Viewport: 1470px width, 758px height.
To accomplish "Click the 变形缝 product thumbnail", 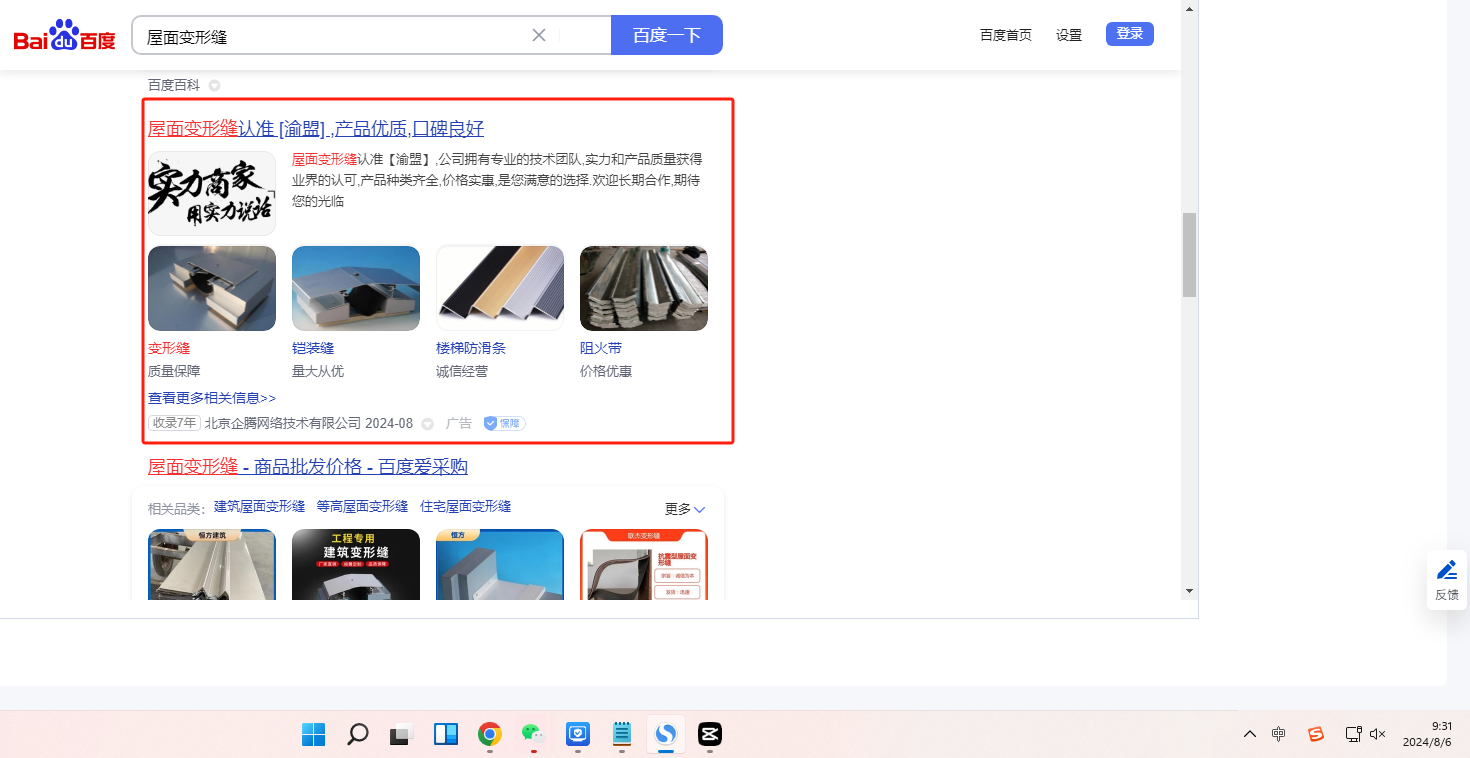I will click(212, 288).
